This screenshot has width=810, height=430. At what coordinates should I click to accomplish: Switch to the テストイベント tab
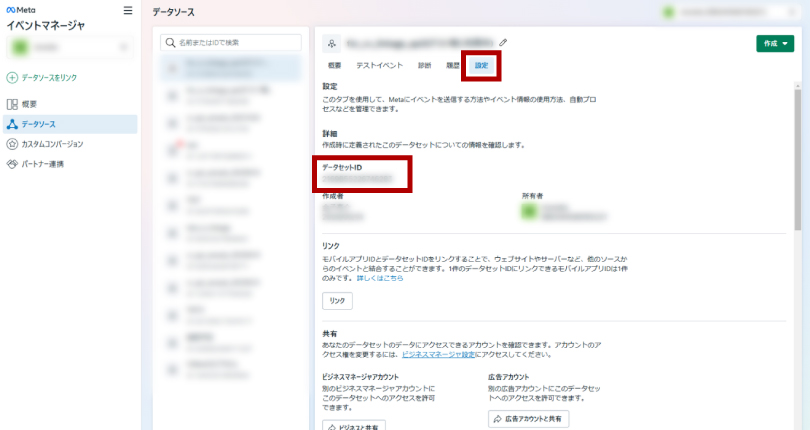point(379,66)
